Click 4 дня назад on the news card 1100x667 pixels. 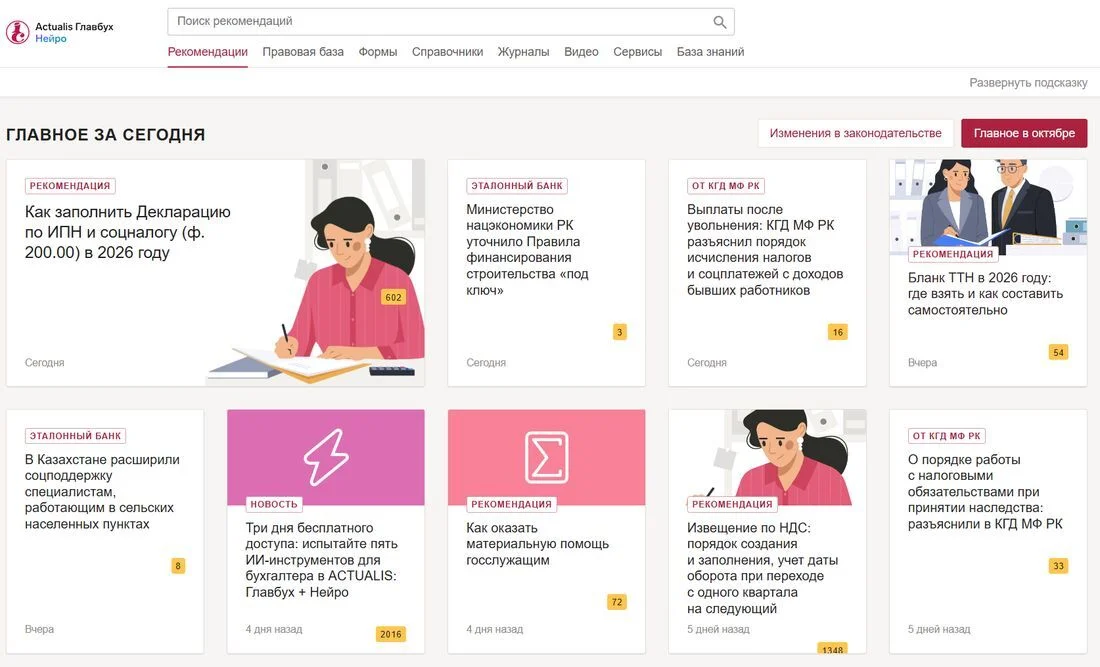[x=274, y=629]
